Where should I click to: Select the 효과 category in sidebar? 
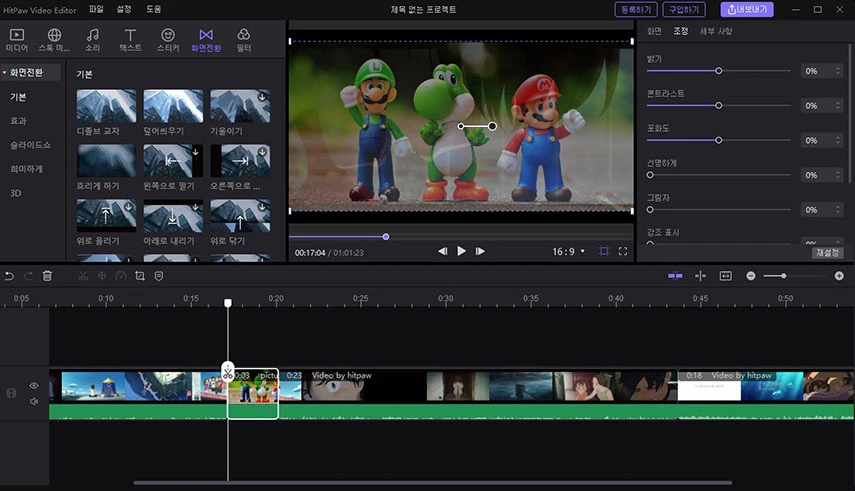click(18, 121)
